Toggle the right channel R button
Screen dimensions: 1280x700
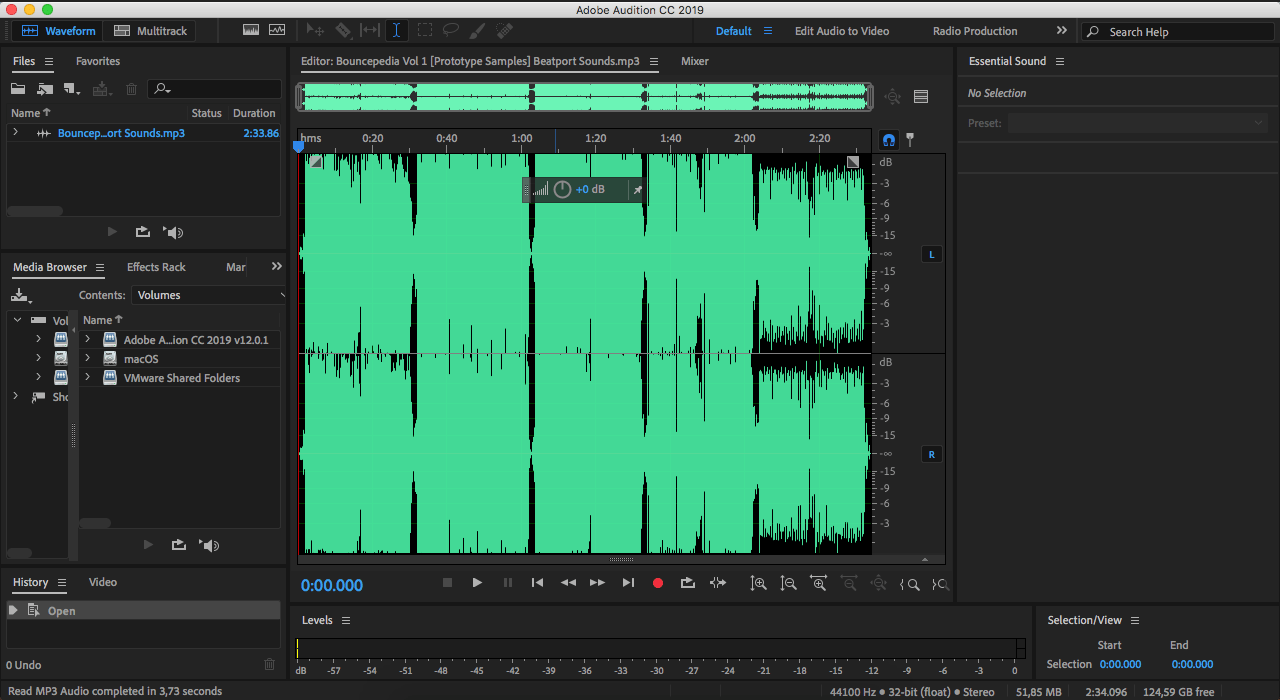(x=931, y=455)
